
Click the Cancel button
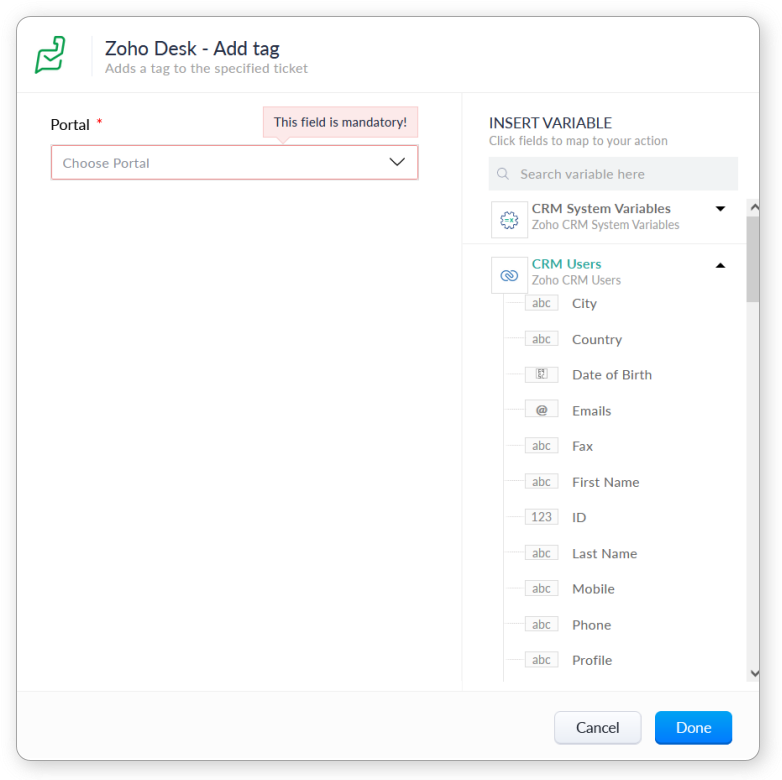tap(597, 727)
